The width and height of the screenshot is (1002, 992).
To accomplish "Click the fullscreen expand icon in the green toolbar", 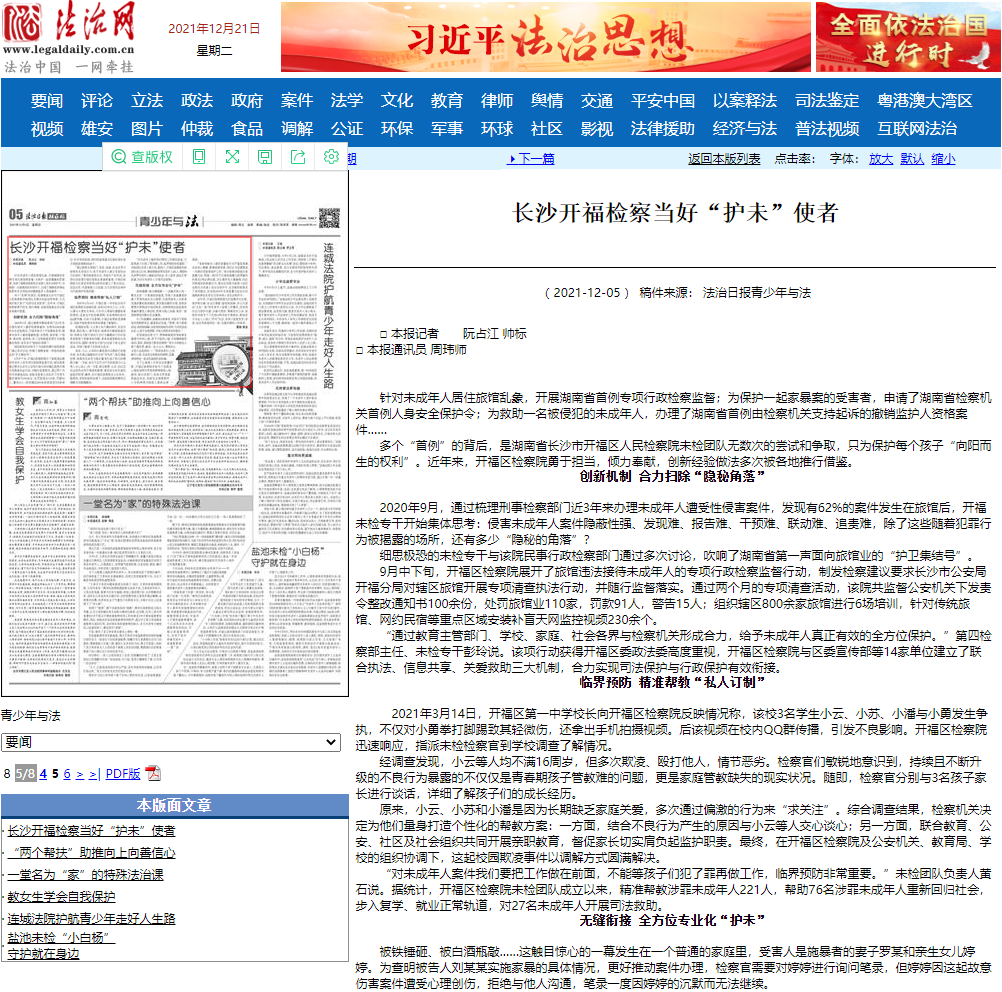I will tap(232, 157).
